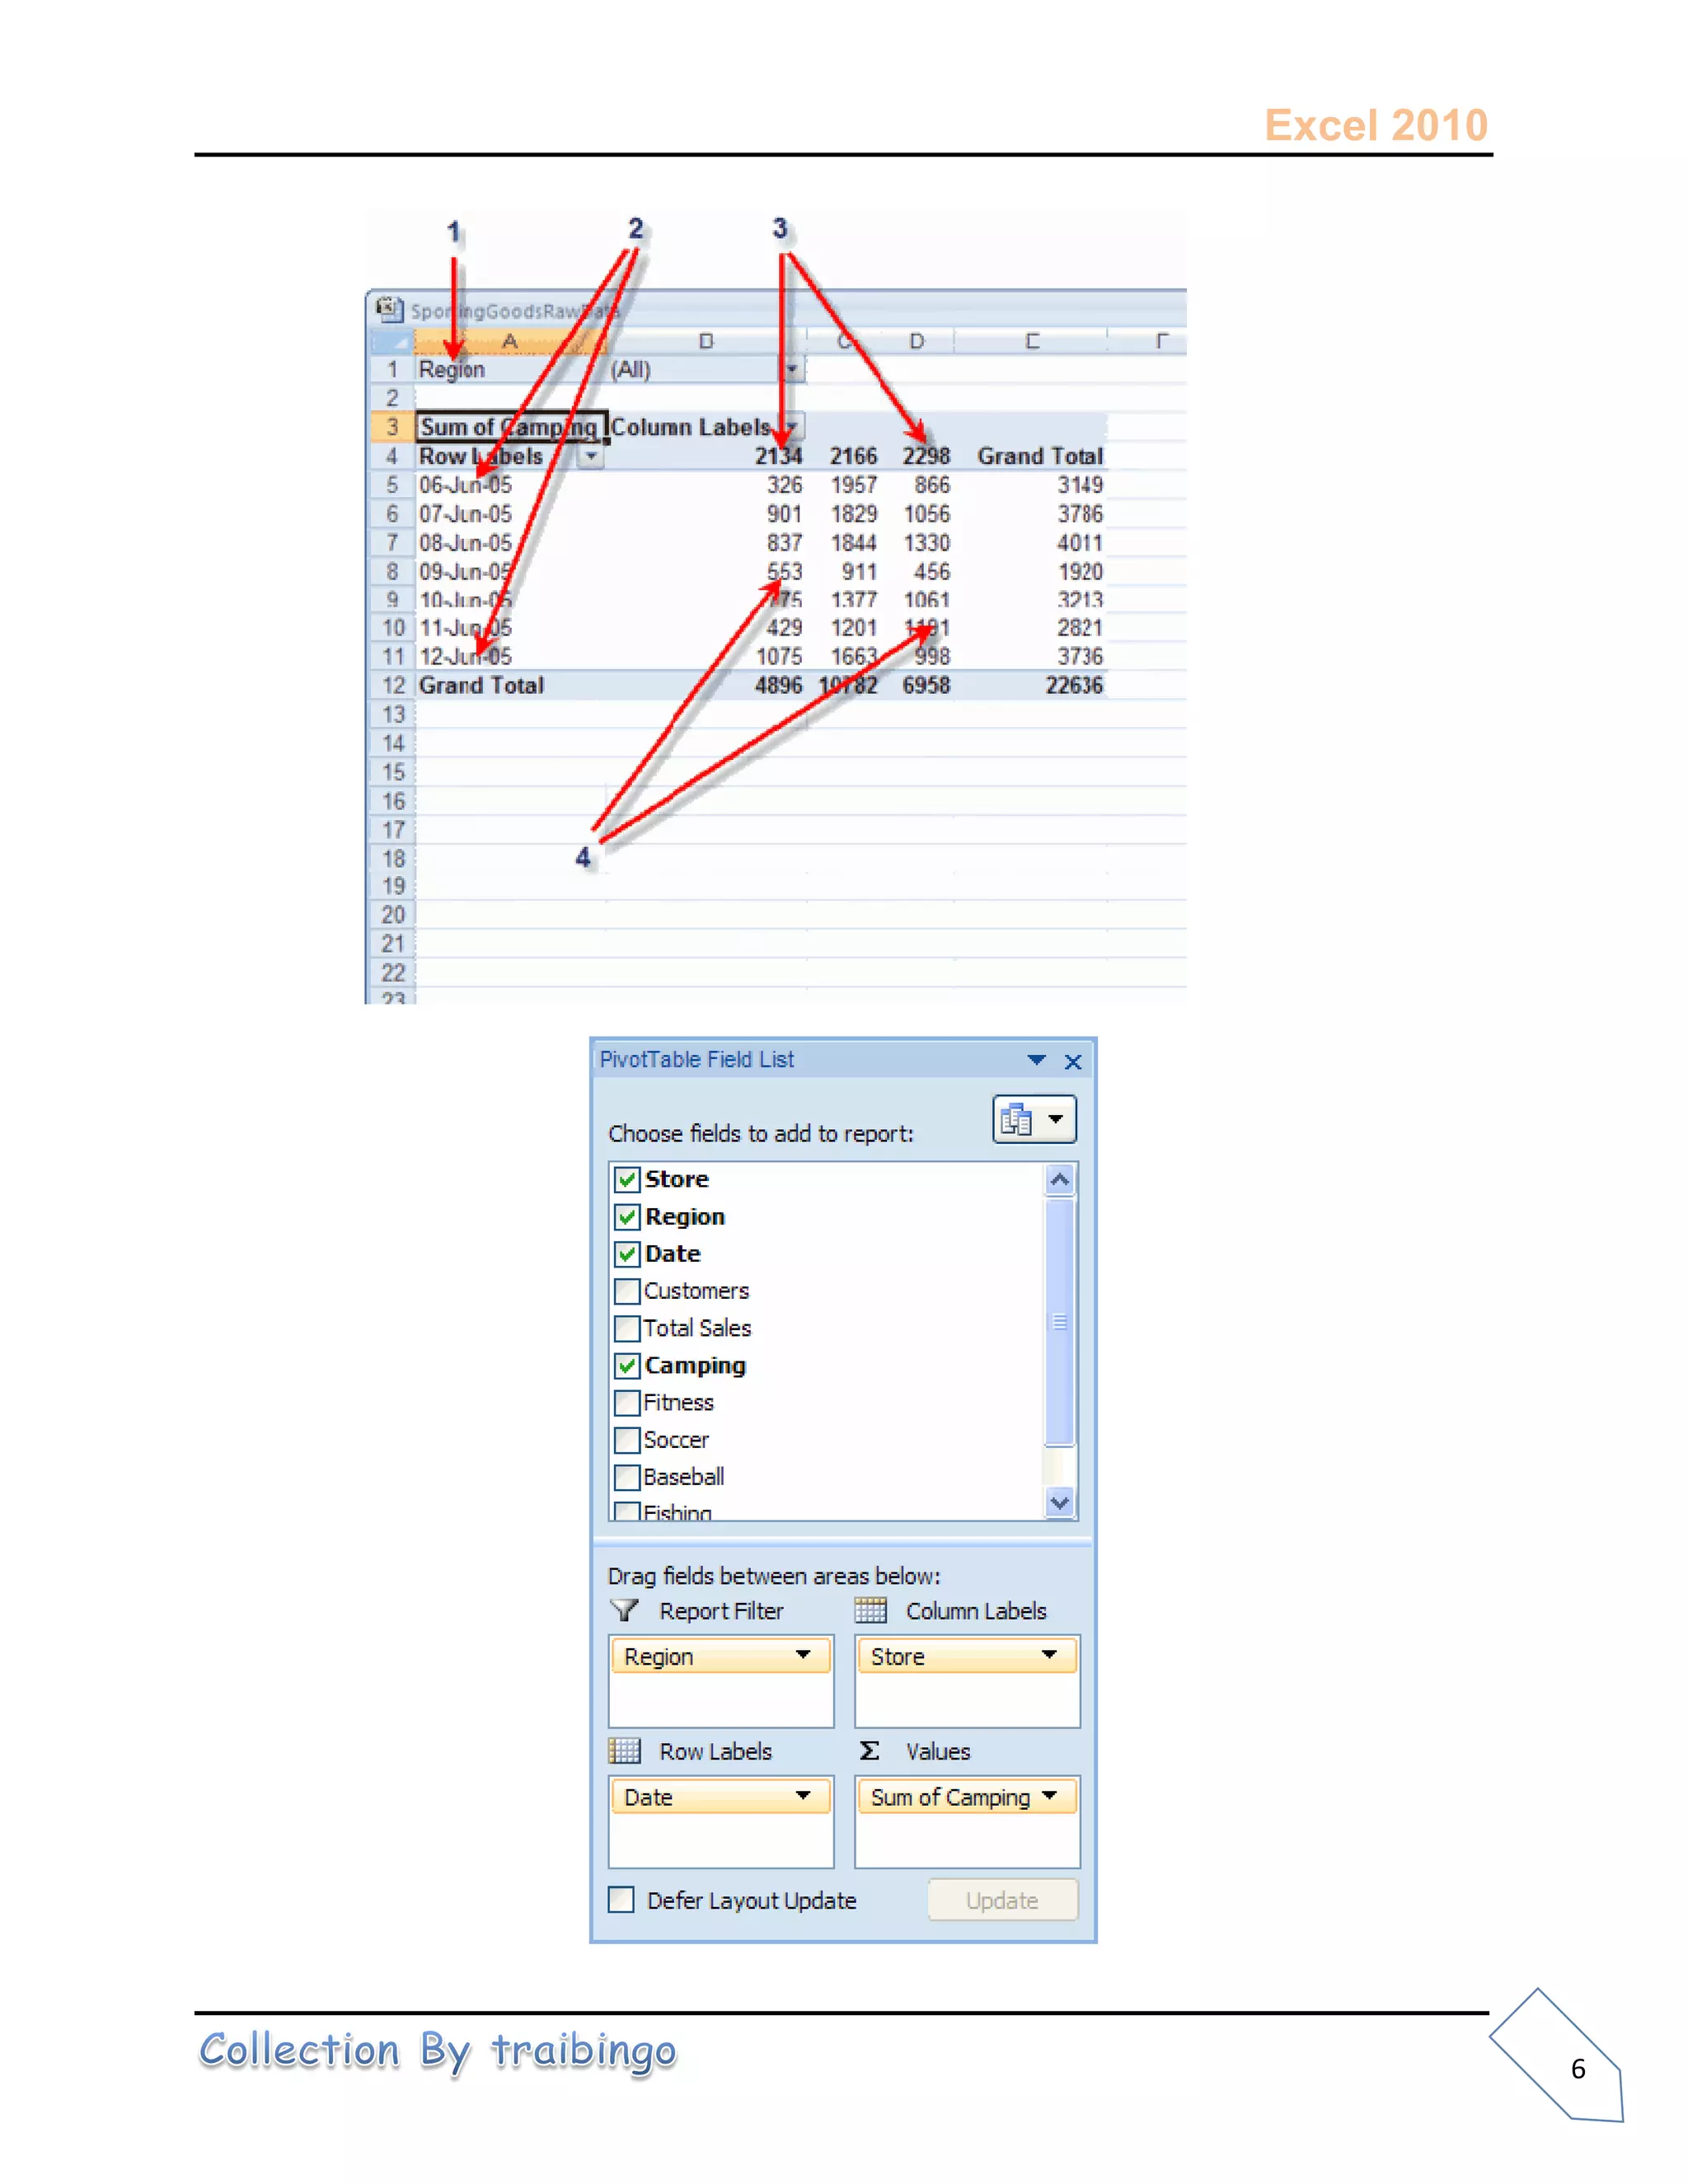Select the 07-Jun-05 row label cell
Image resolution: width=1688 pixels, height=2184 pixels.
click(x=510, y=514)
